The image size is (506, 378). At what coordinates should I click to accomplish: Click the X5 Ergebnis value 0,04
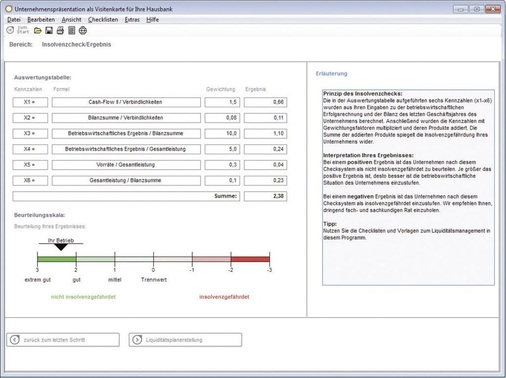coord(265,165)
